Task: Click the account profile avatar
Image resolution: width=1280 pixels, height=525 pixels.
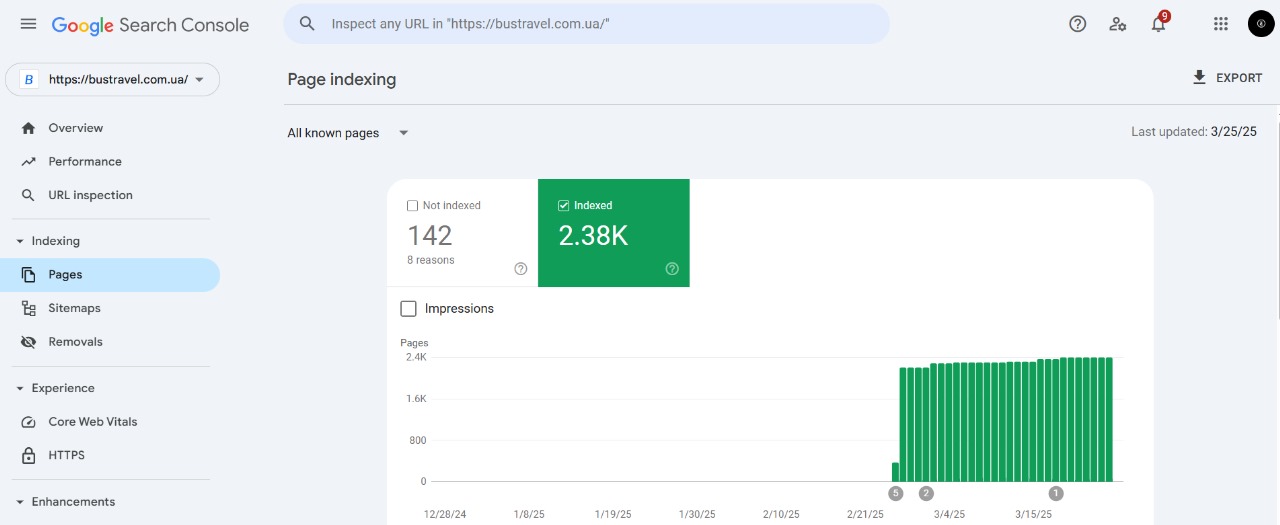Action: (1260, 24)
